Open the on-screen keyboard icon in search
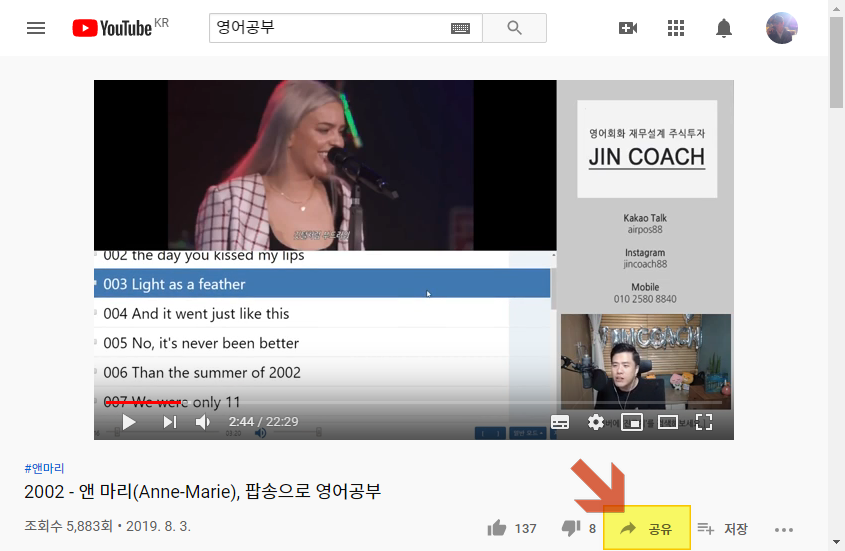This screenshot has height=551, width=845. (460, 28)
